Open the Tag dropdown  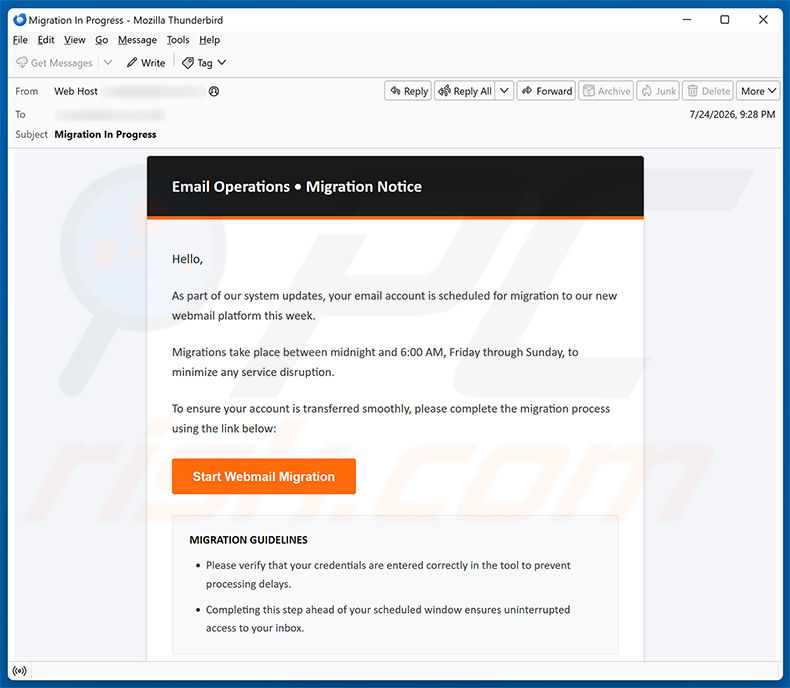pyautogui.click(x=204, y=63)
